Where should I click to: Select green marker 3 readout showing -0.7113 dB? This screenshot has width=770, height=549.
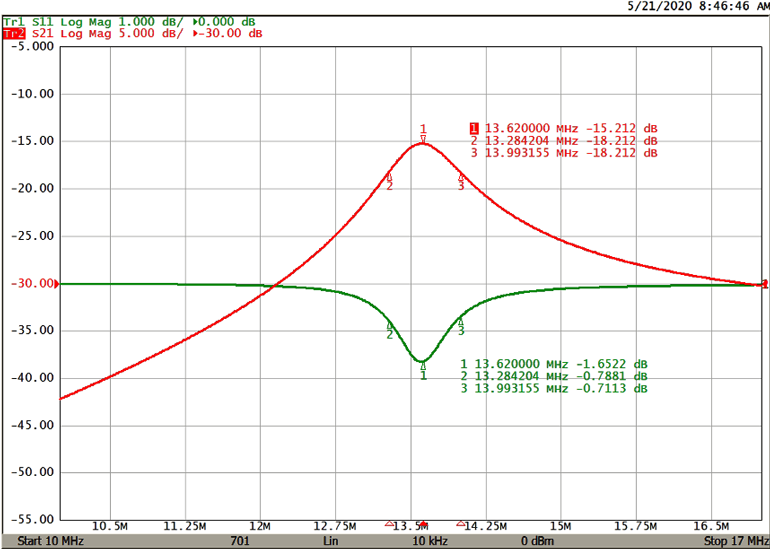tap(553, 389)
